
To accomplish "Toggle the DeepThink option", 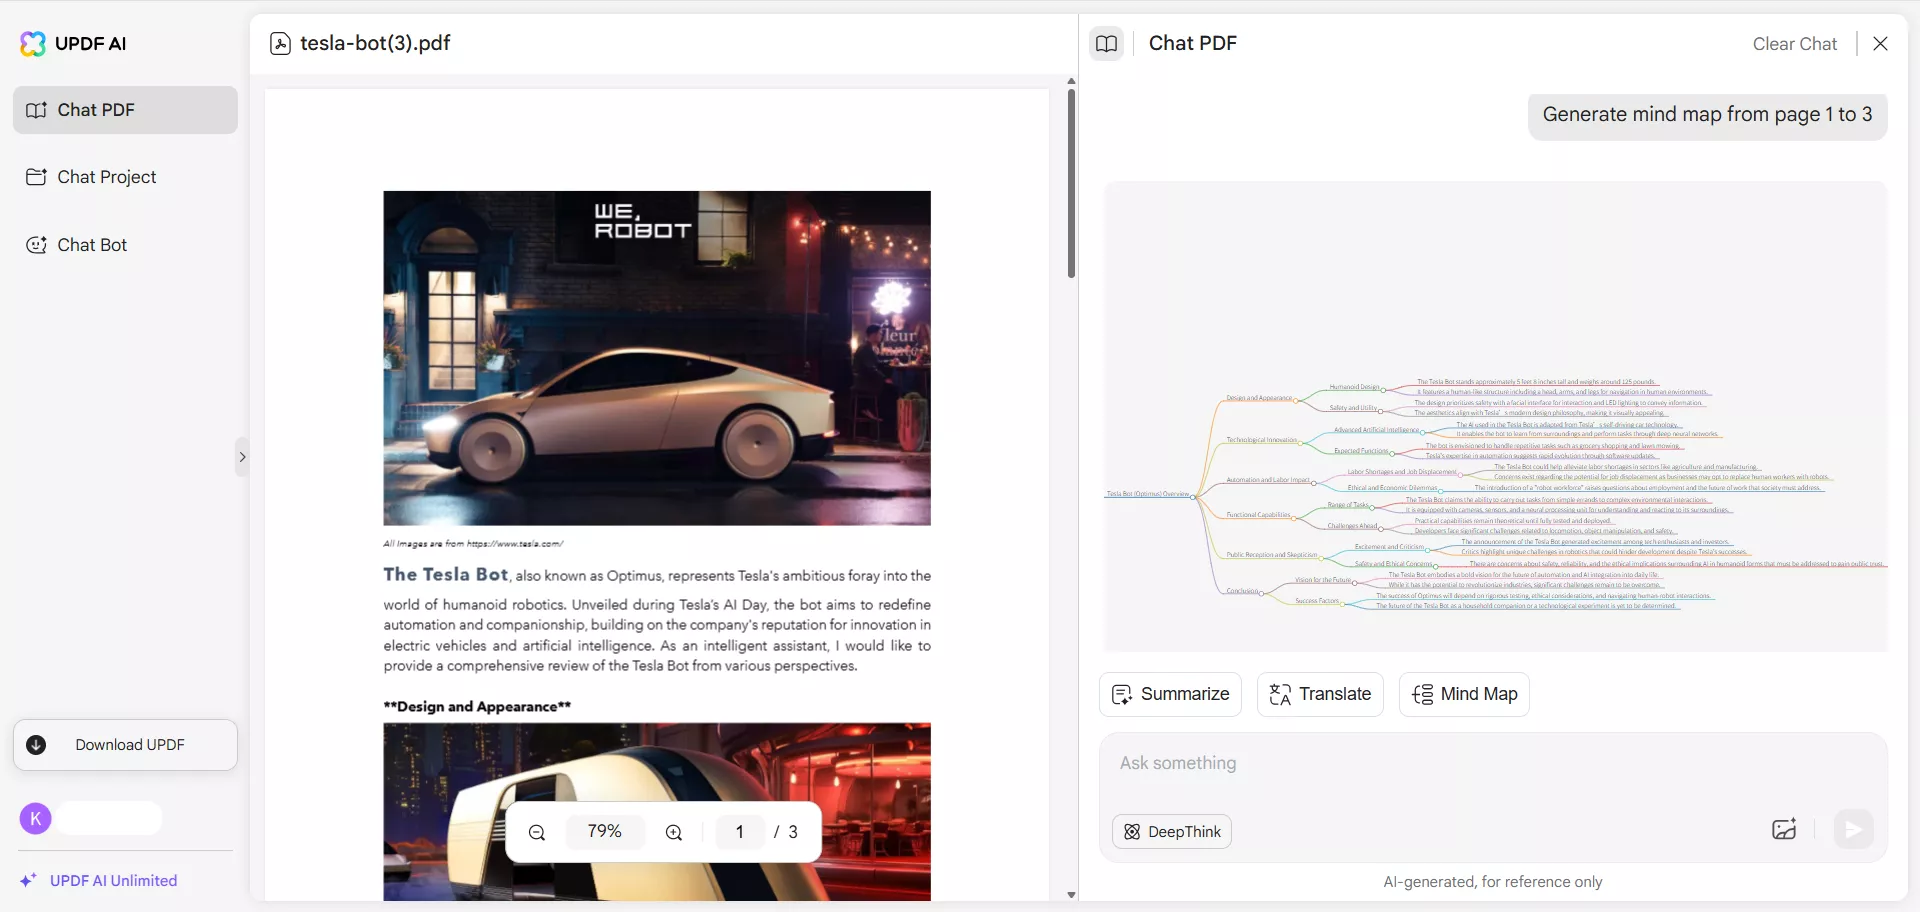I will click(x=1172, y=832).
